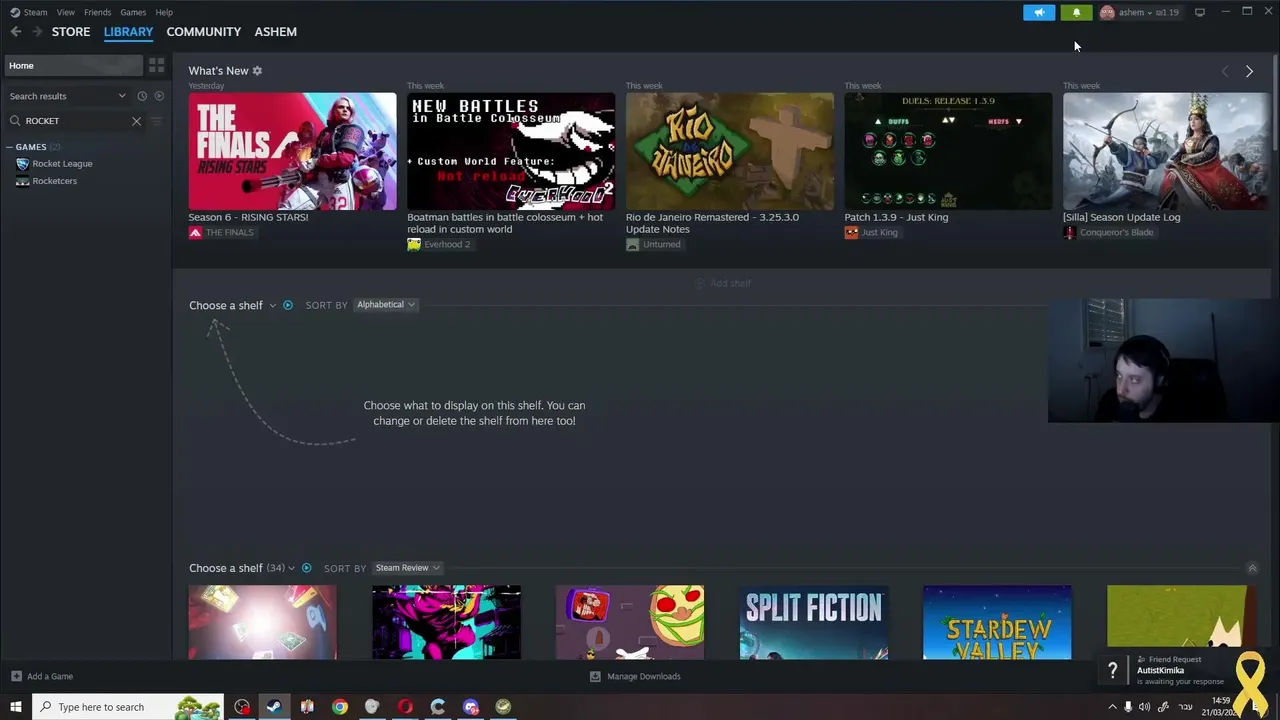
Task: Open Opera browser from taskbar
Action: [x=405, y=707]
